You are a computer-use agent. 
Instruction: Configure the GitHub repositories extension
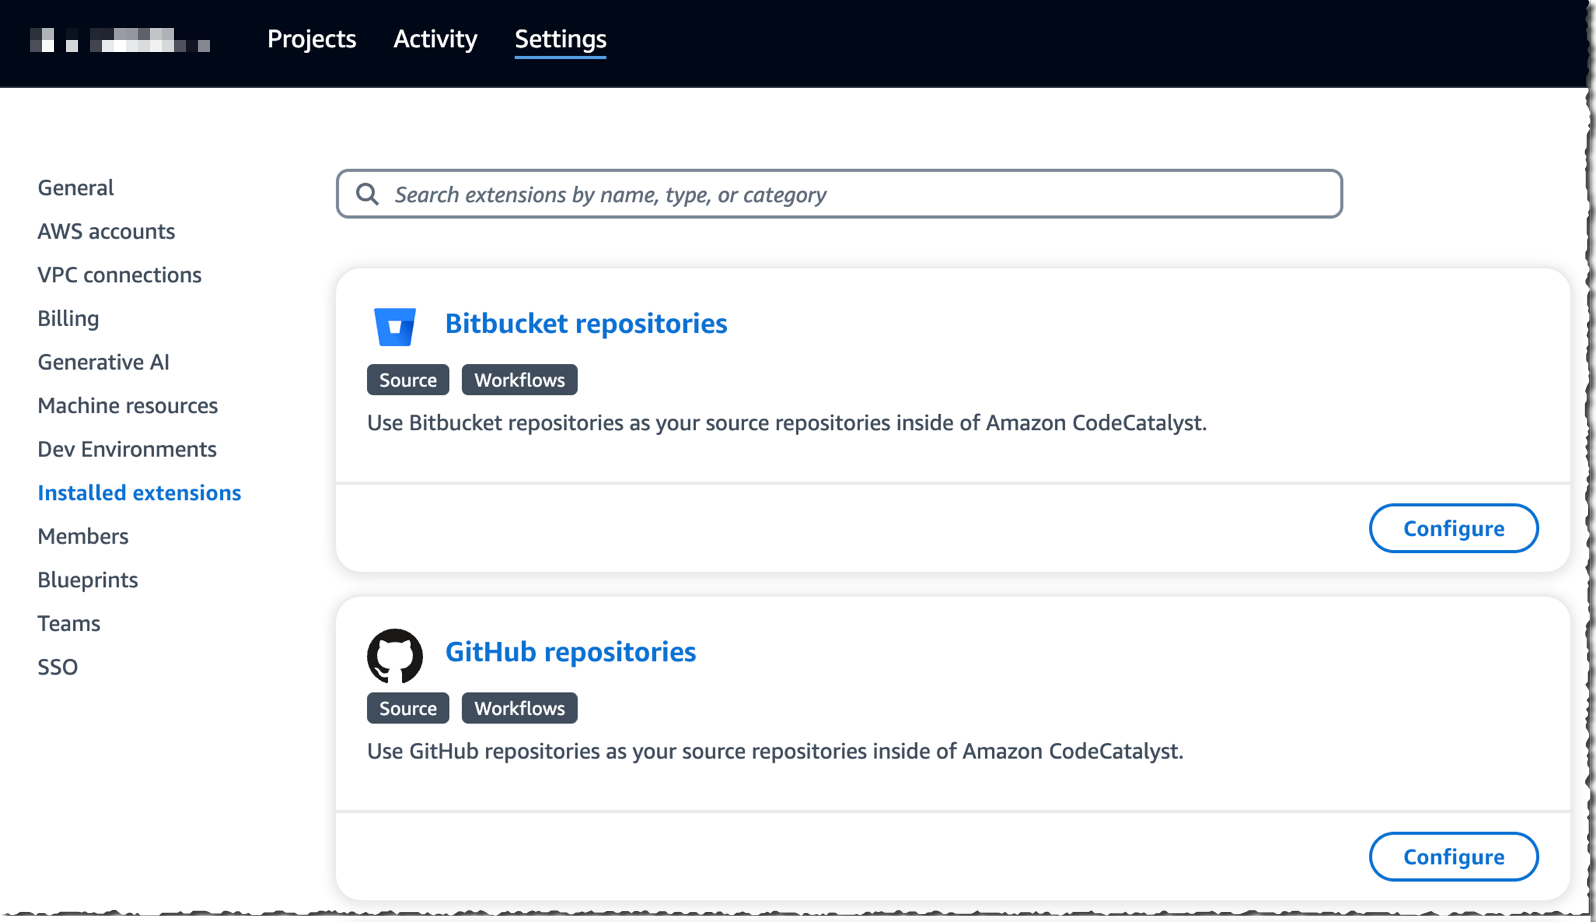click(1453, 856)
